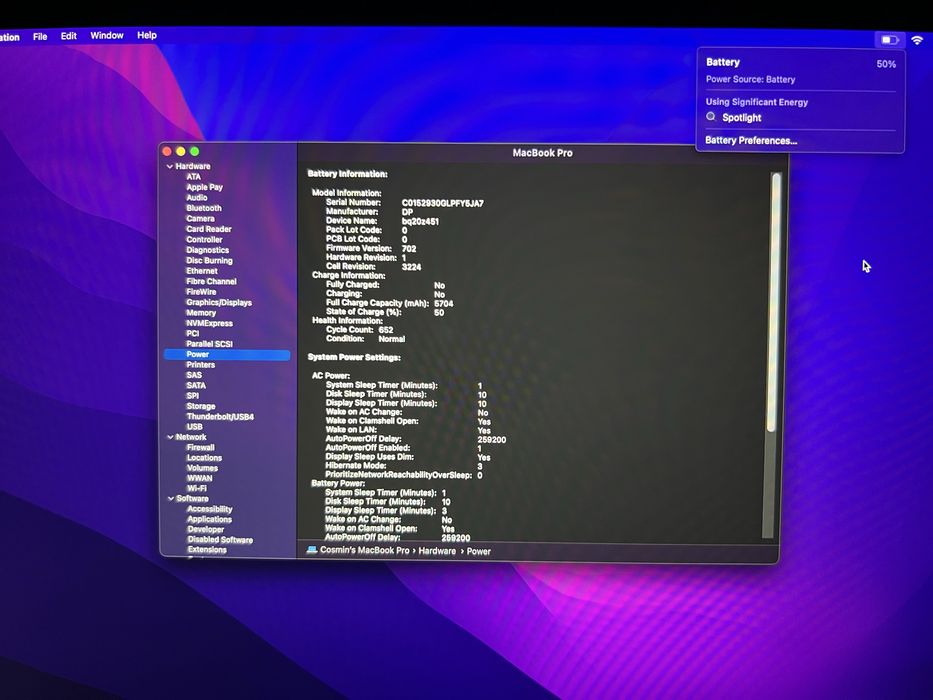Open the Wi-Fi status icon in the menu bar
933x700 pixels.
[917, 40]
